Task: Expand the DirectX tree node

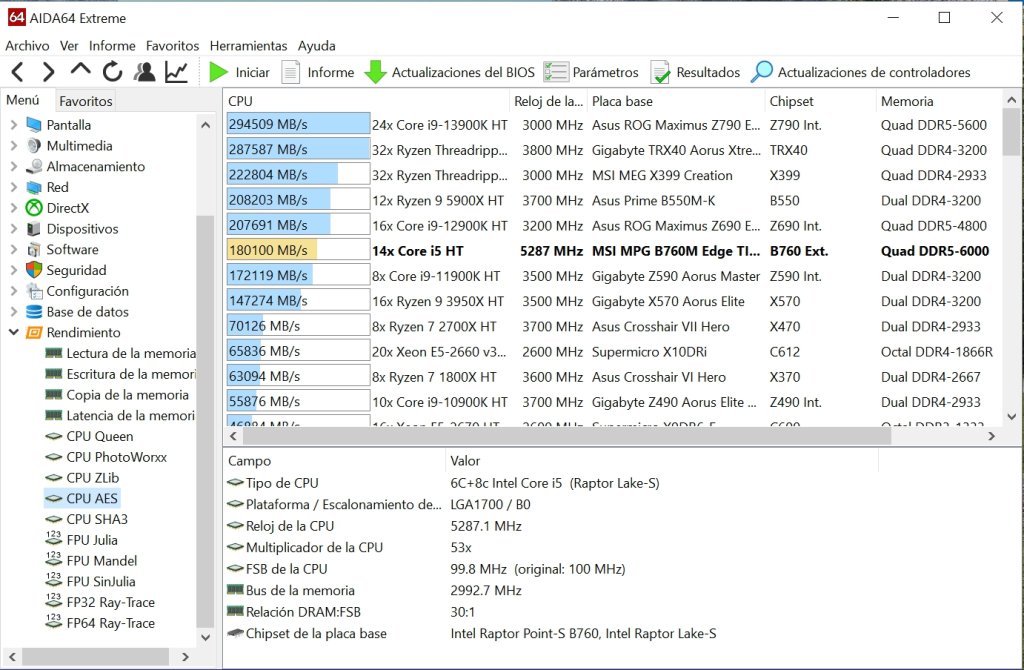Action: (x=14, y=208)
